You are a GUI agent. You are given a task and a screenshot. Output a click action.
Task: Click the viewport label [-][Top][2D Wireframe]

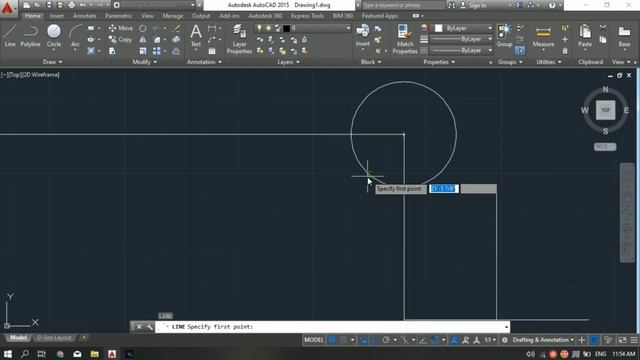tap(30, 75)
